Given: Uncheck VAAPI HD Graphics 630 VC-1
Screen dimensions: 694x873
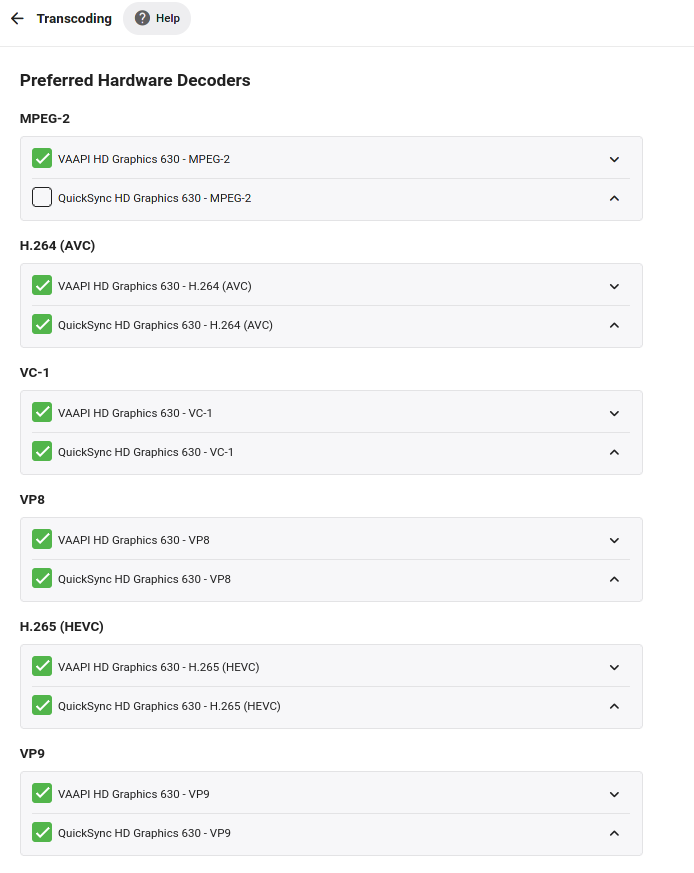Looking at the screenshot, I should click(x=42, y=412).
